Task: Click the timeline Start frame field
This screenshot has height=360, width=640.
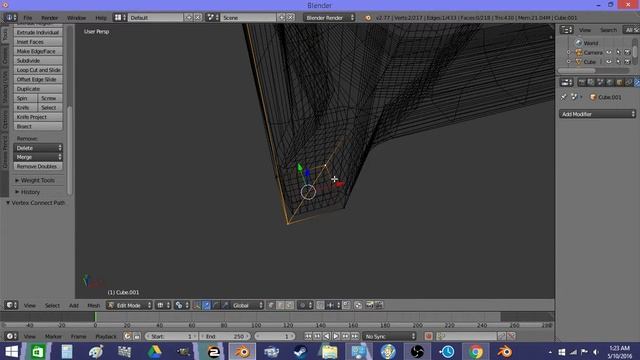Action: point(172,336)
